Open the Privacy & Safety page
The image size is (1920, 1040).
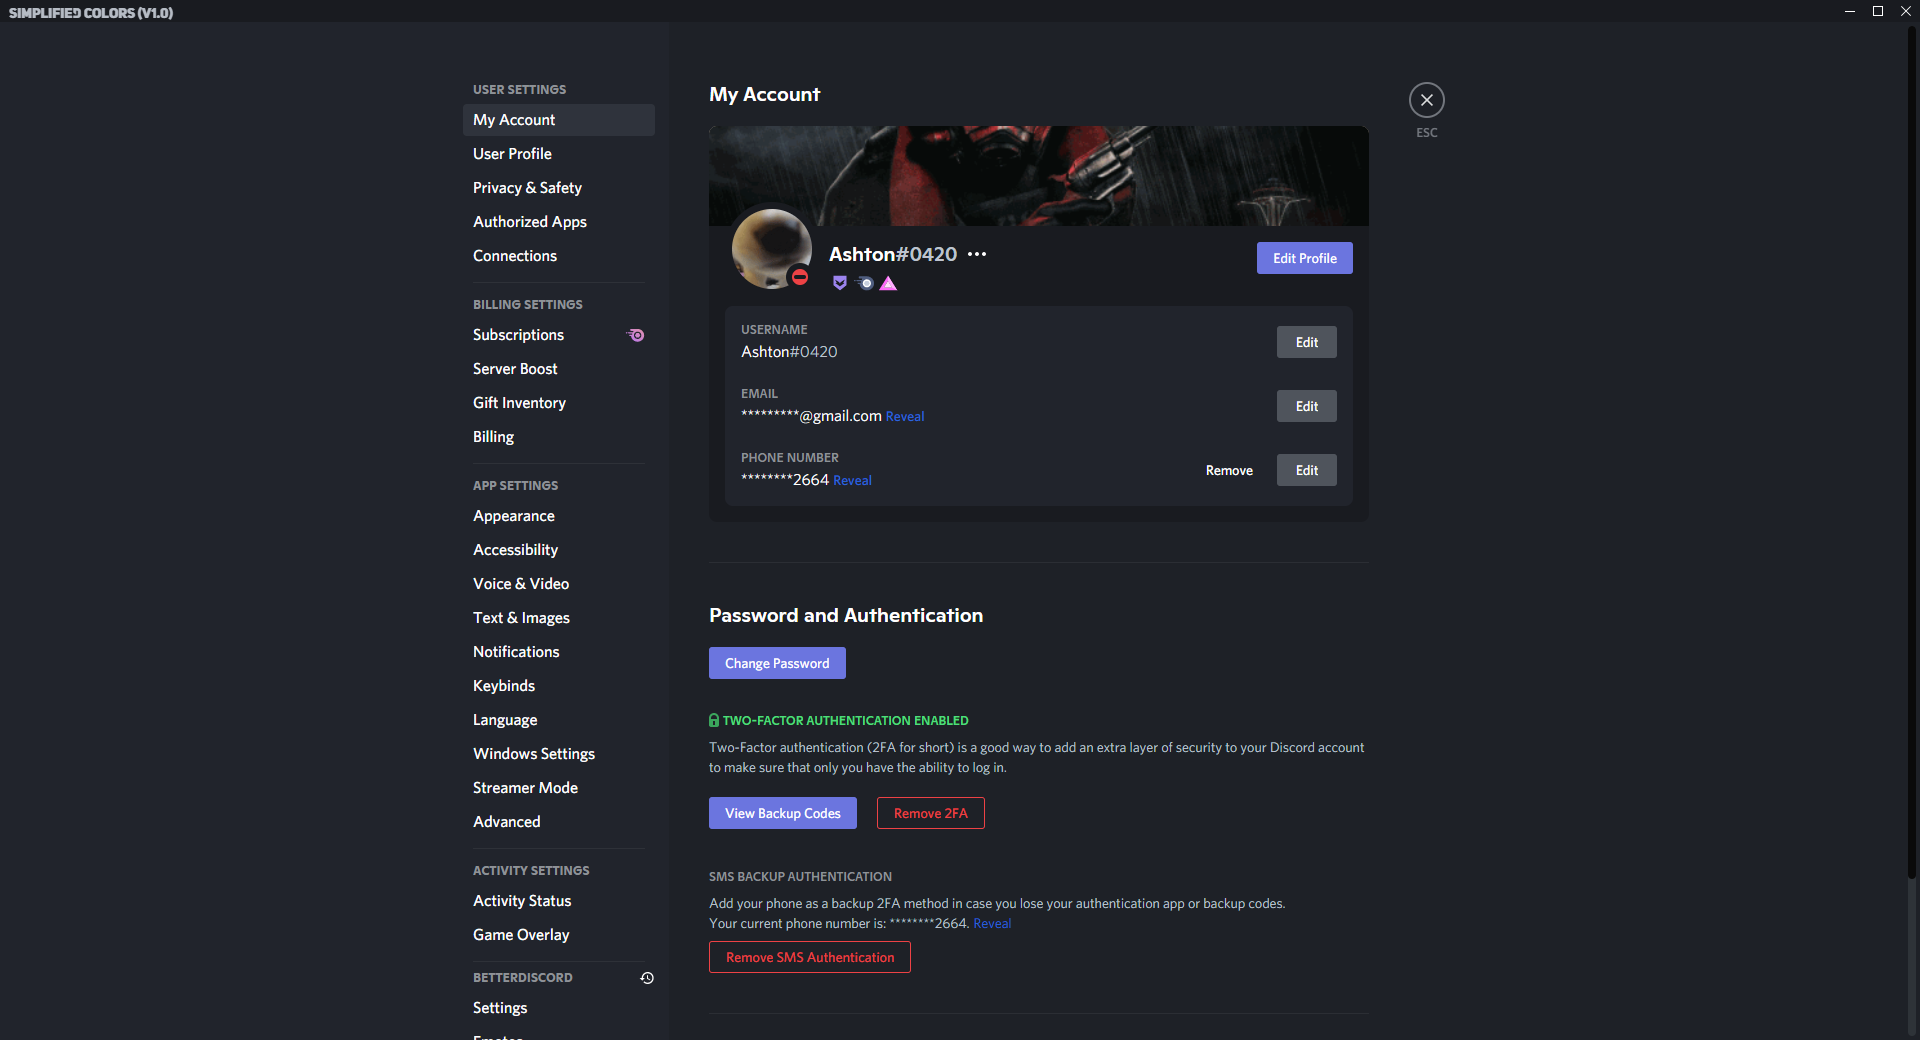[527, 187]
